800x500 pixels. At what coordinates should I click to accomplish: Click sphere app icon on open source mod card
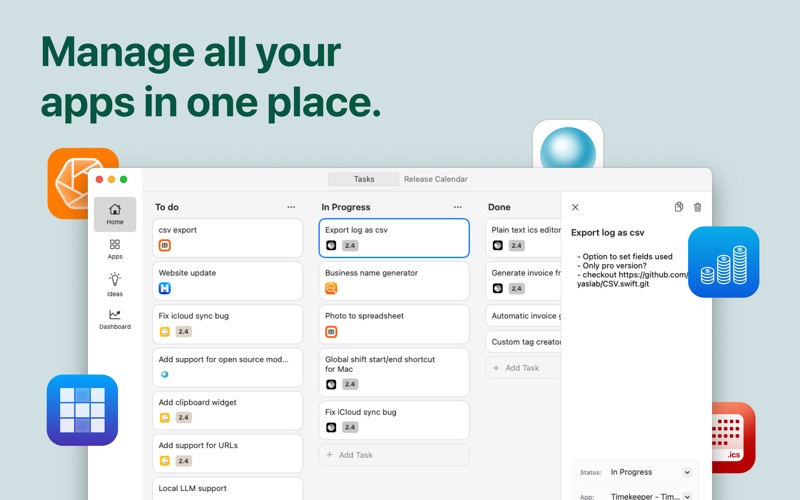[164, 374]
